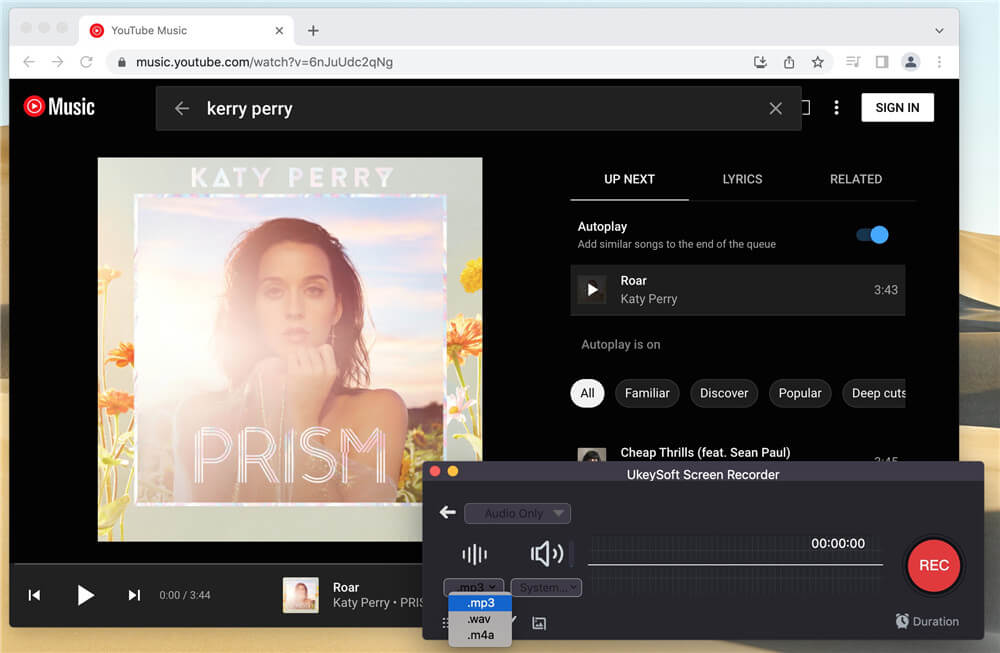Open the Audio Only mode dropdown
The width and height of the screenshot is (1000, 653).
click(x=517, y=513)
